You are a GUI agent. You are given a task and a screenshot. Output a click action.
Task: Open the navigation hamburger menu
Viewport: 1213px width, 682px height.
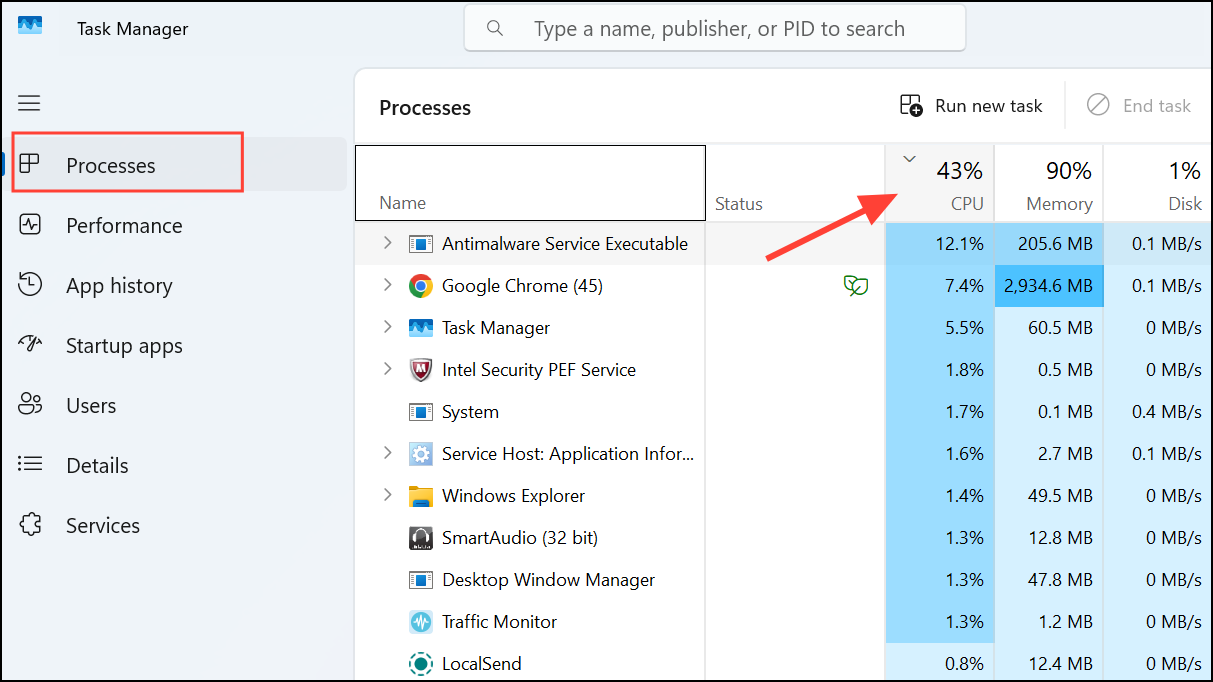click(29, 103)
